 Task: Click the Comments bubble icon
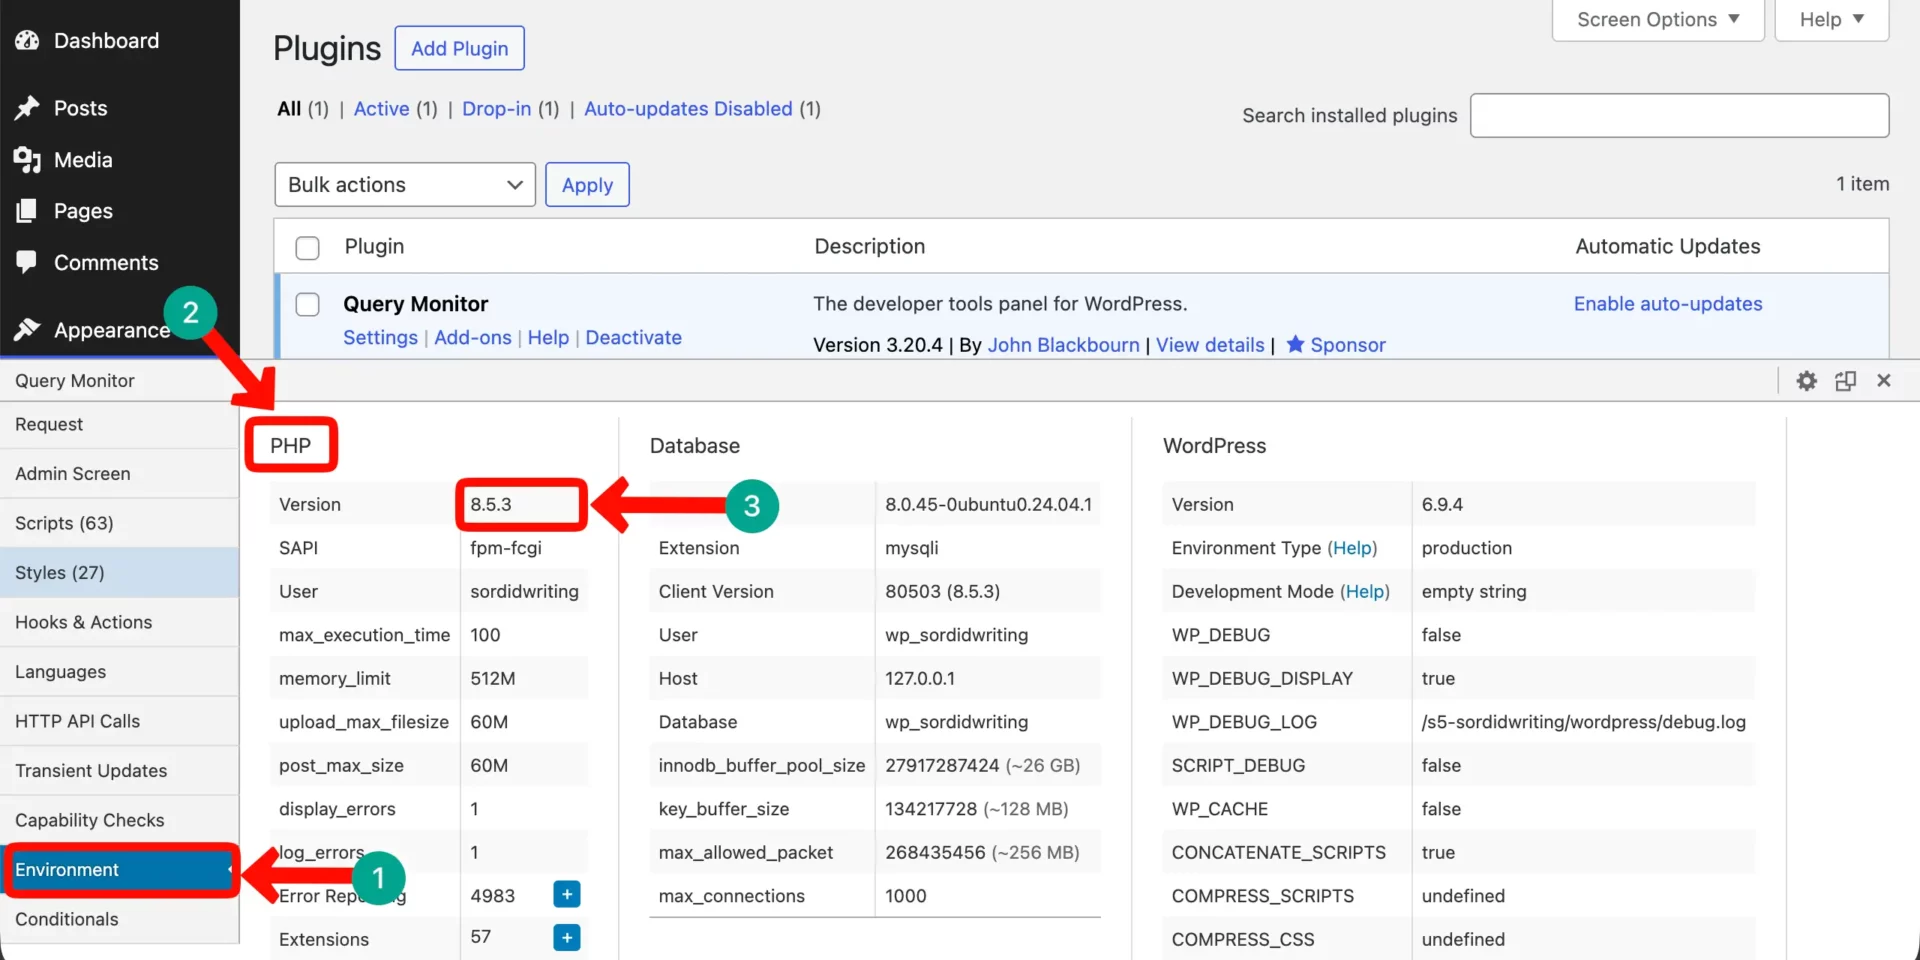[27, 262]
